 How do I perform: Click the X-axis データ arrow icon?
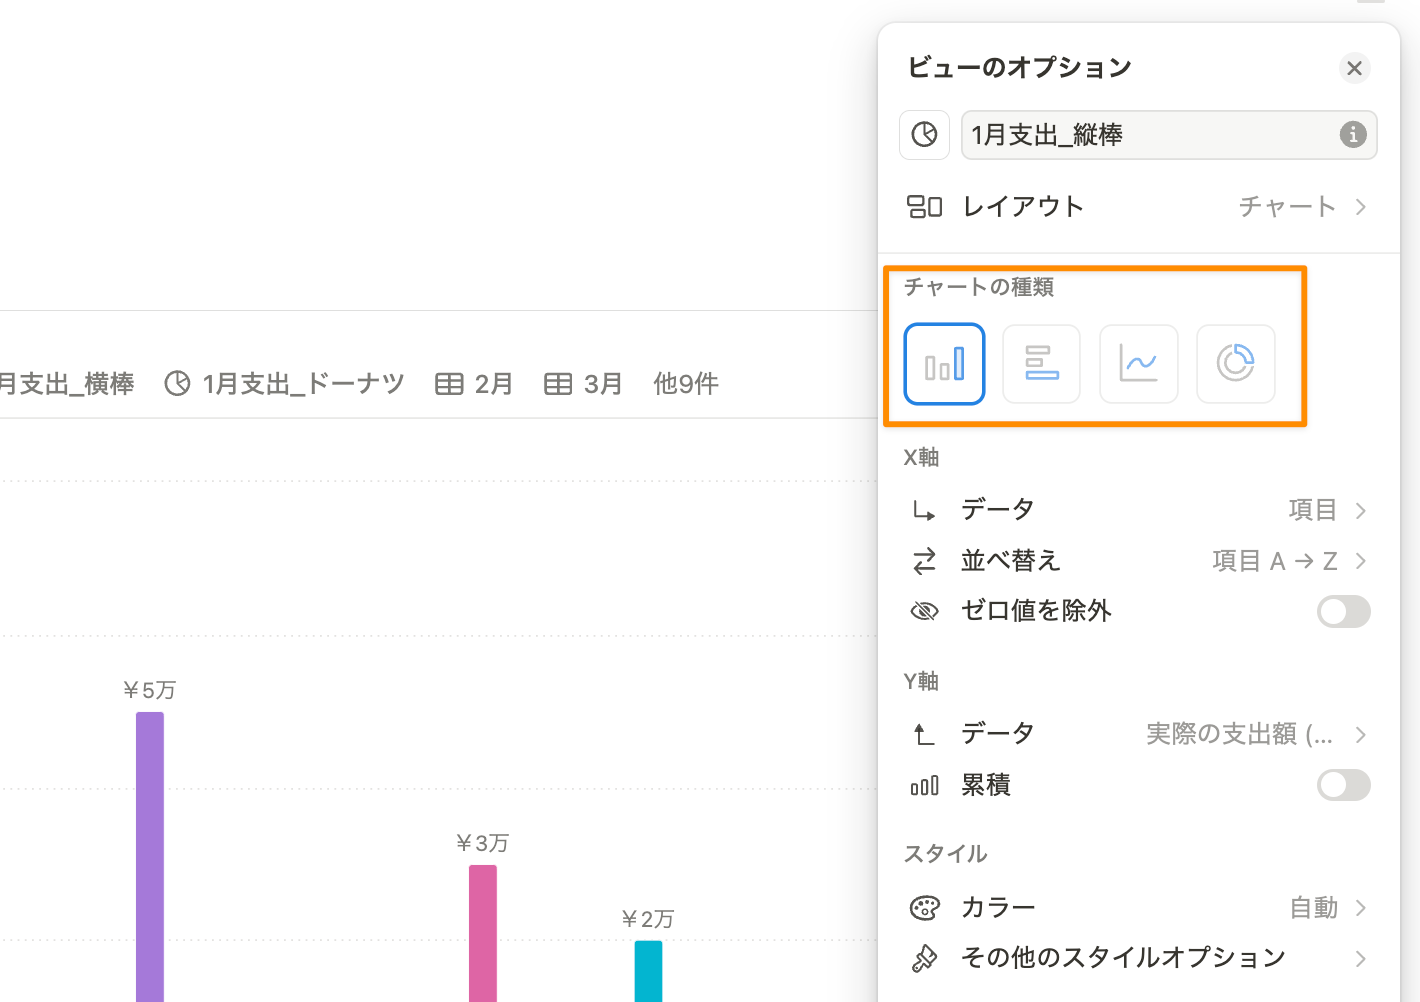point(924,511)
